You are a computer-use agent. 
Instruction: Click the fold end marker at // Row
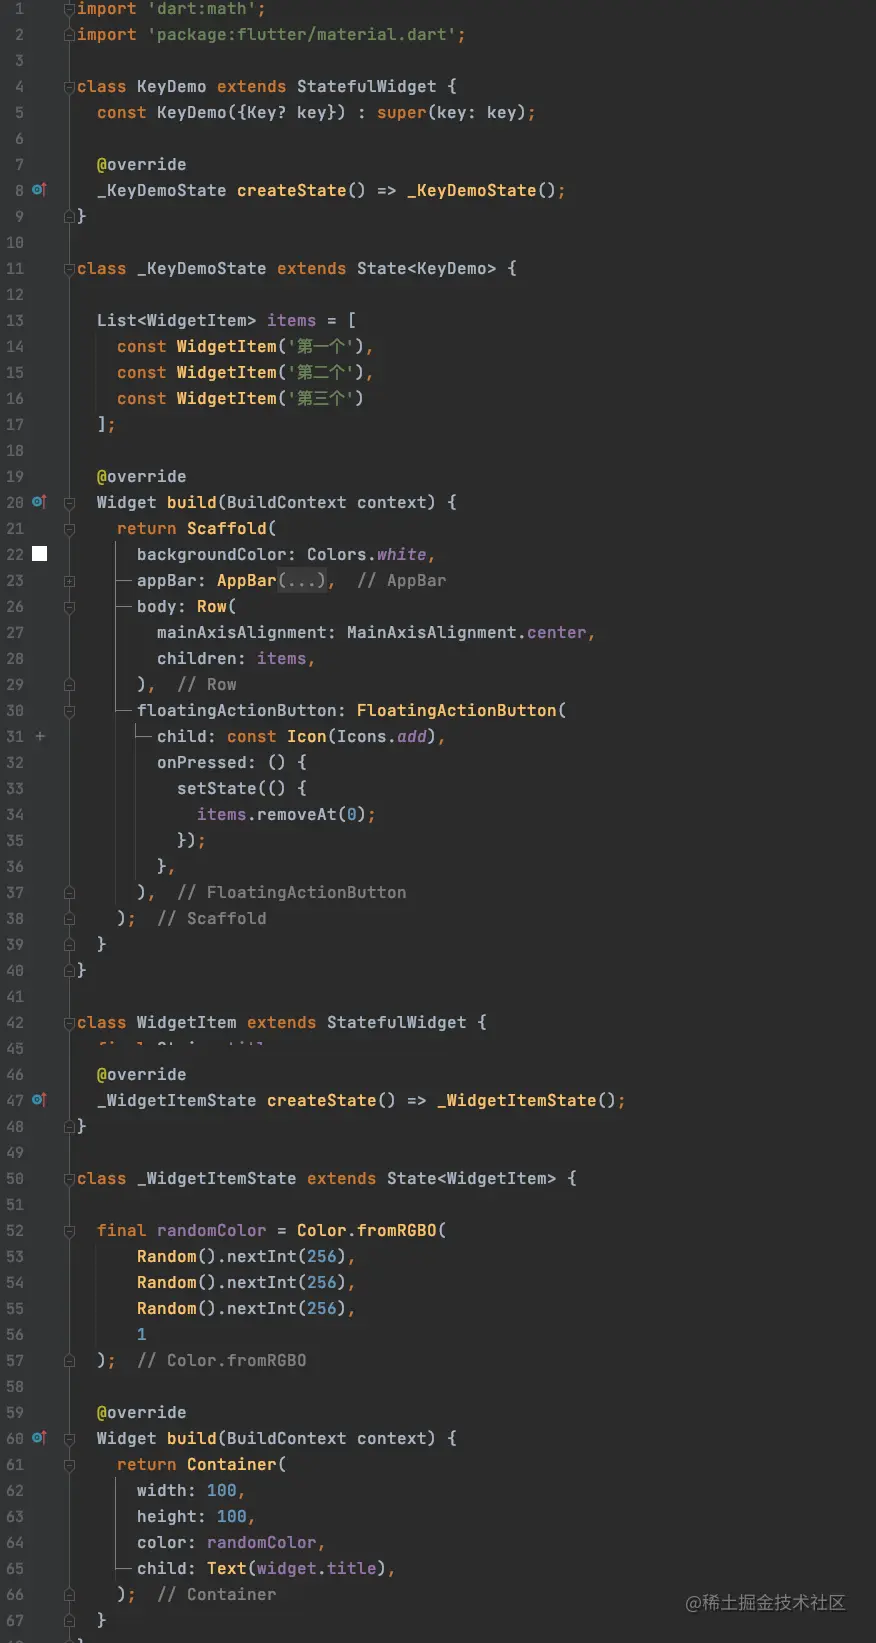tap(70, 685)
